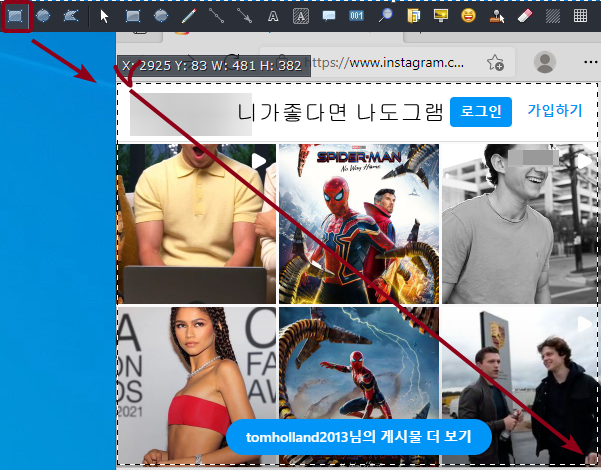Image resolution: width=601 pixels, height=470 pixels.
Task: Choose the boxed text A tool
Action: click(301, 16)
